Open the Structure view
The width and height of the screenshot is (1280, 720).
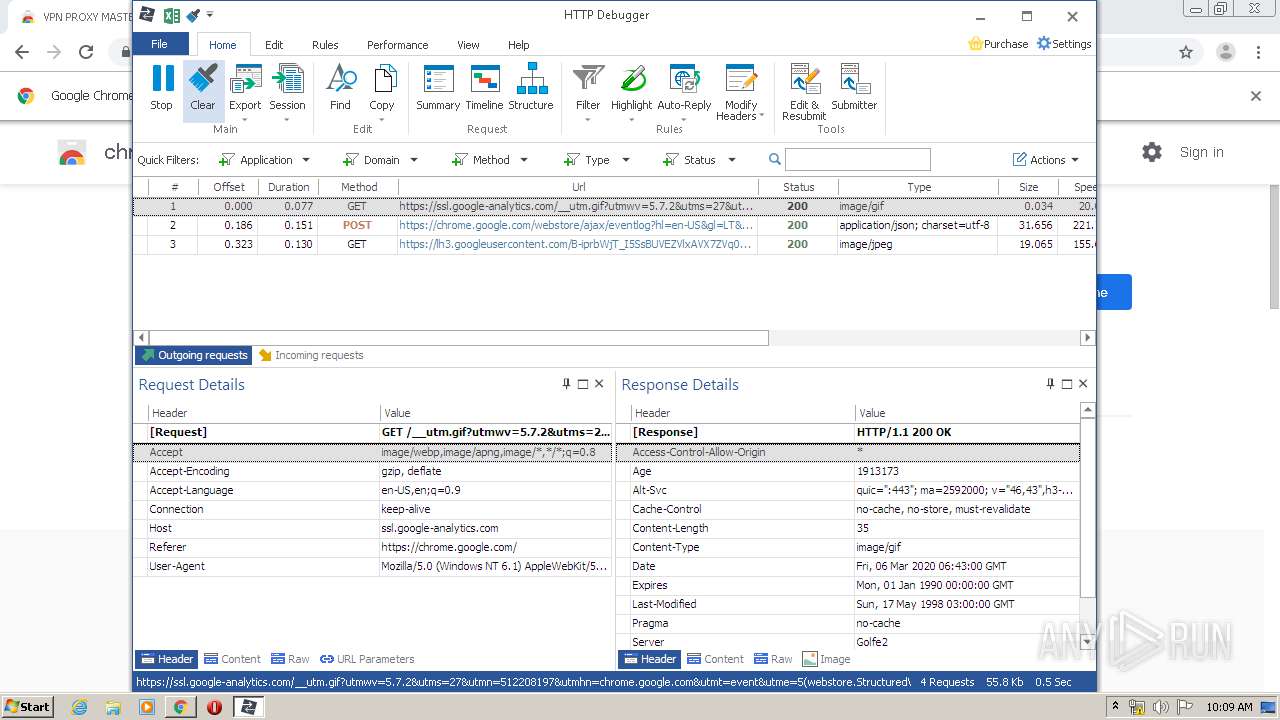click(x=531, y=88)
